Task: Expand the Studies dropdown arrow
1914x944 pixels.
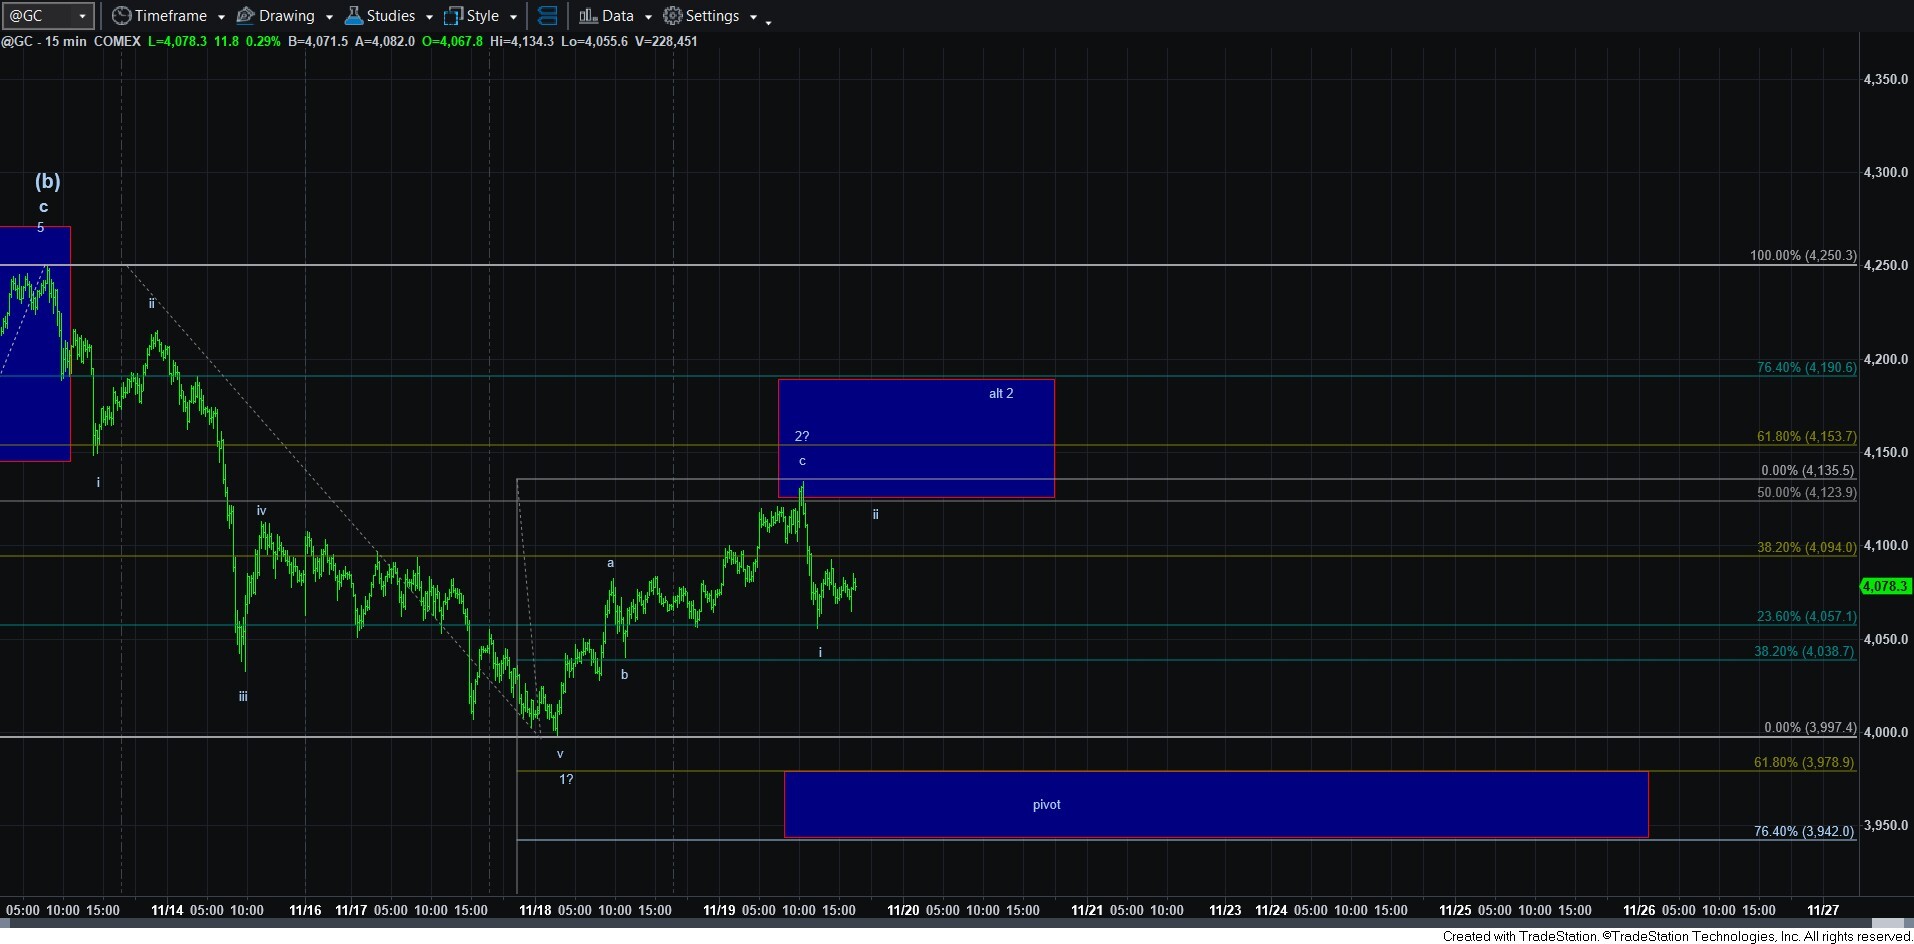Action: [429, 17]
